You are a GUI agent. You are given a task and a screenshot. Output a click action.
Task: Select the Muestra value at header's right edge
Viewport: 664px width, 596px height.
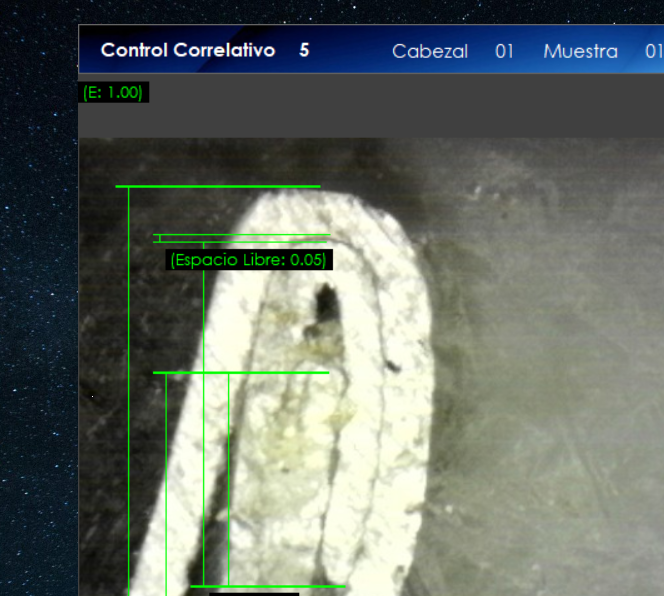653,51
